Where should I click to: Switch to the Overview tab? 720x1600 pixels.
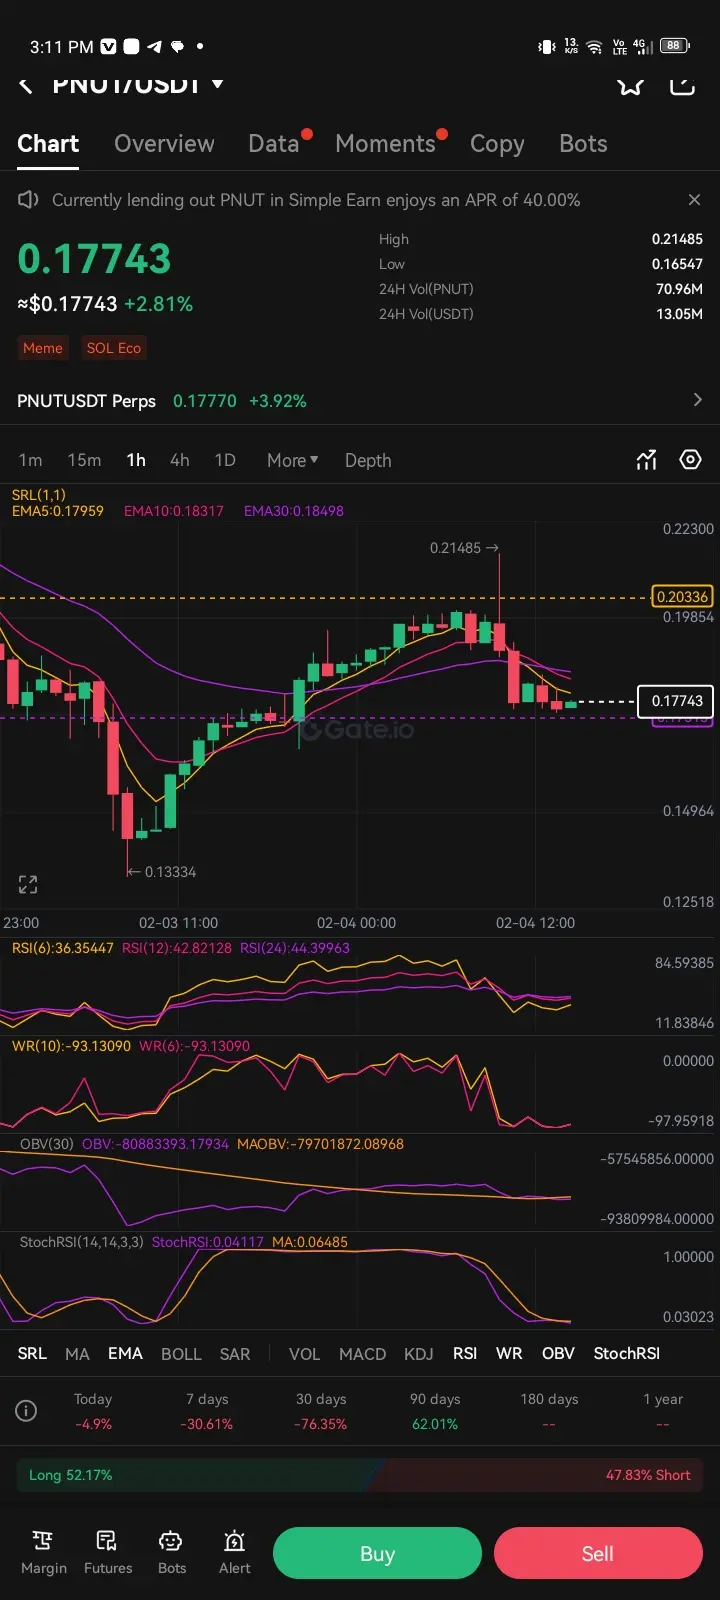coord(164,144)
